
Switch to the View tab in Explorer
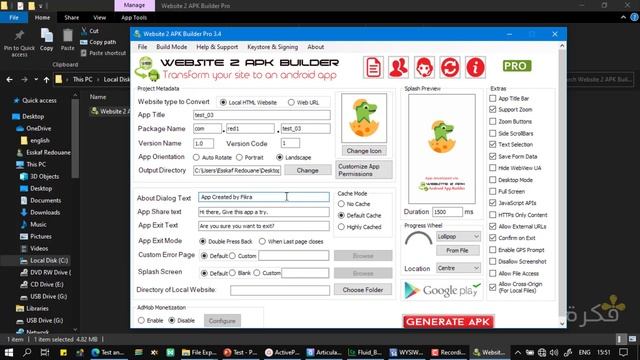point(99,18)
